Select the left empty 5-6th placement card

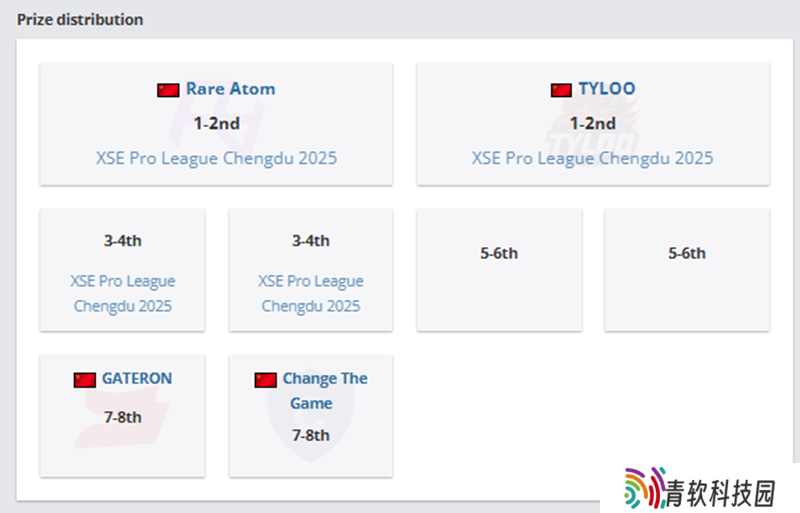click(x=499, y=270)
